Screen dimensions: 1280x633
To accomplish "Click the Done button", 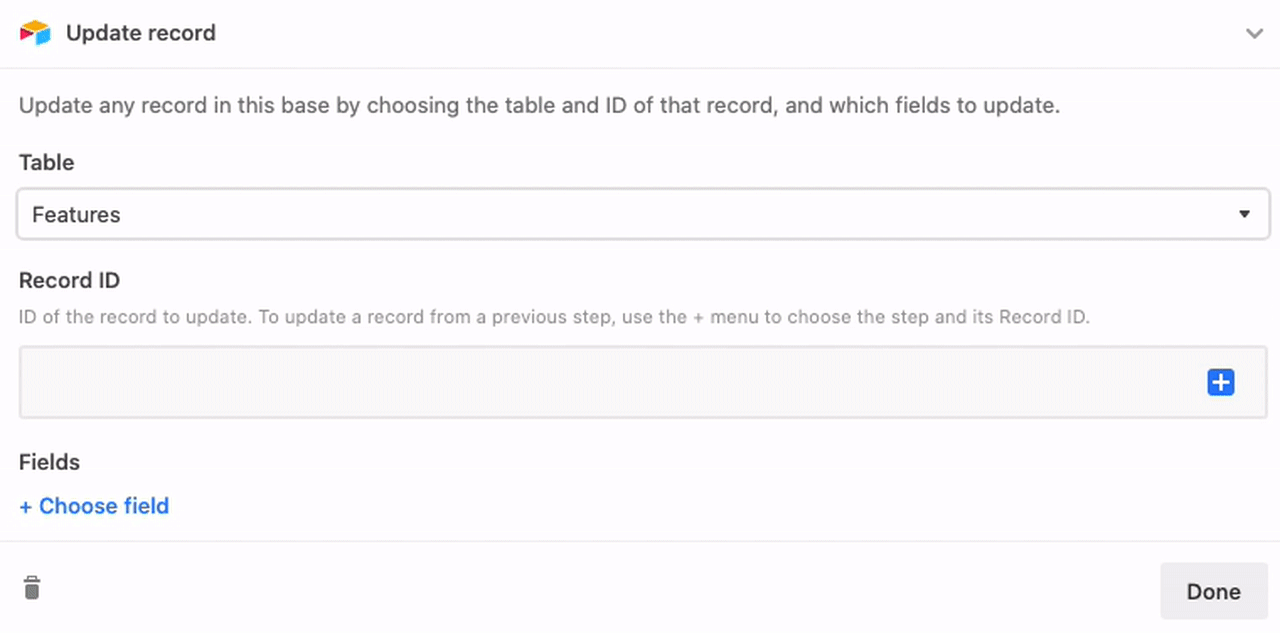I will pos(1213,591).
